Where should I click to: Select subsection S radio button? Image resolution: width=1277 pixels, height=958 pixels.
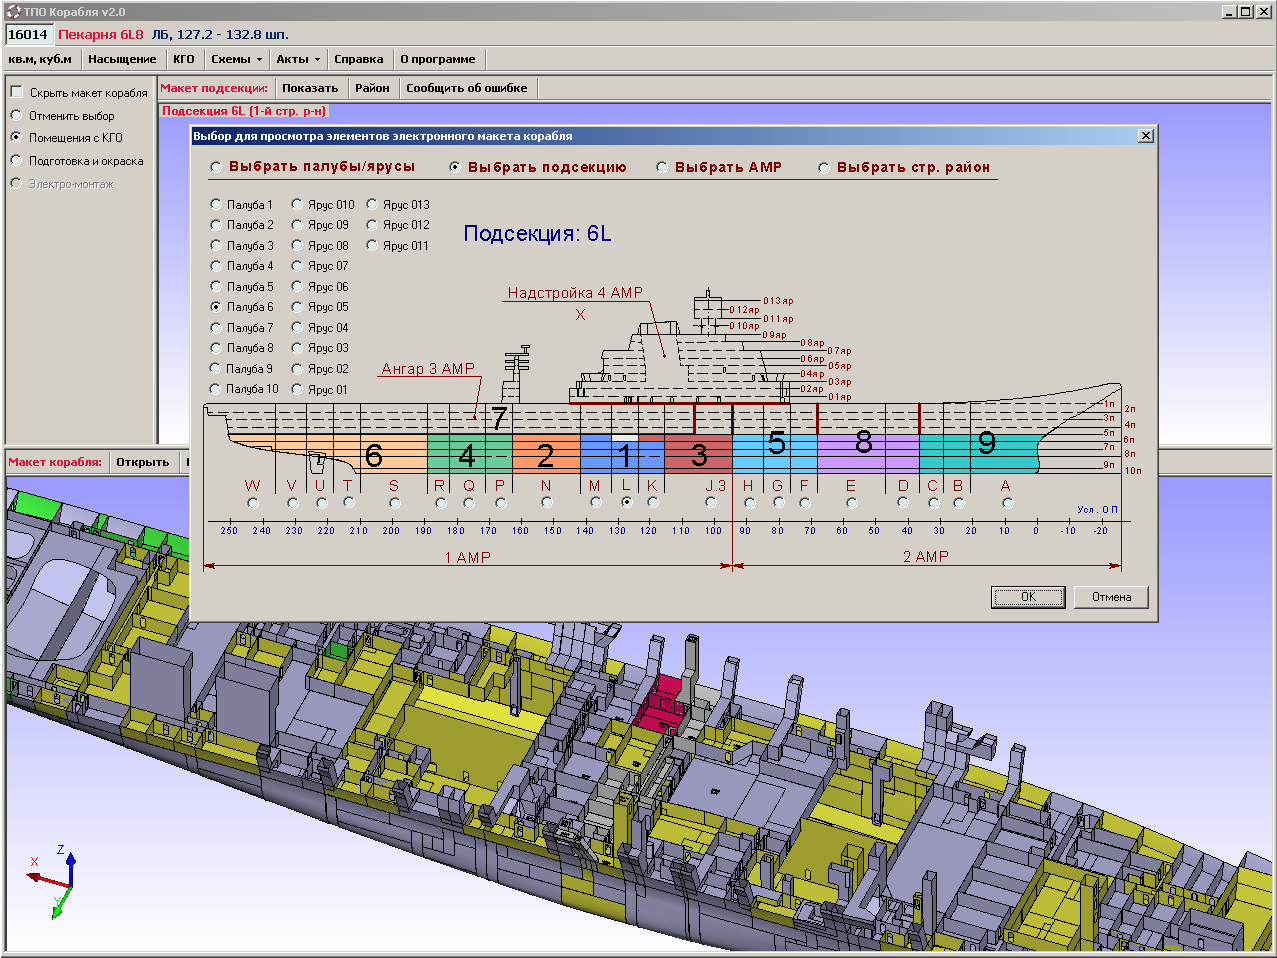(x=395, y=503)
